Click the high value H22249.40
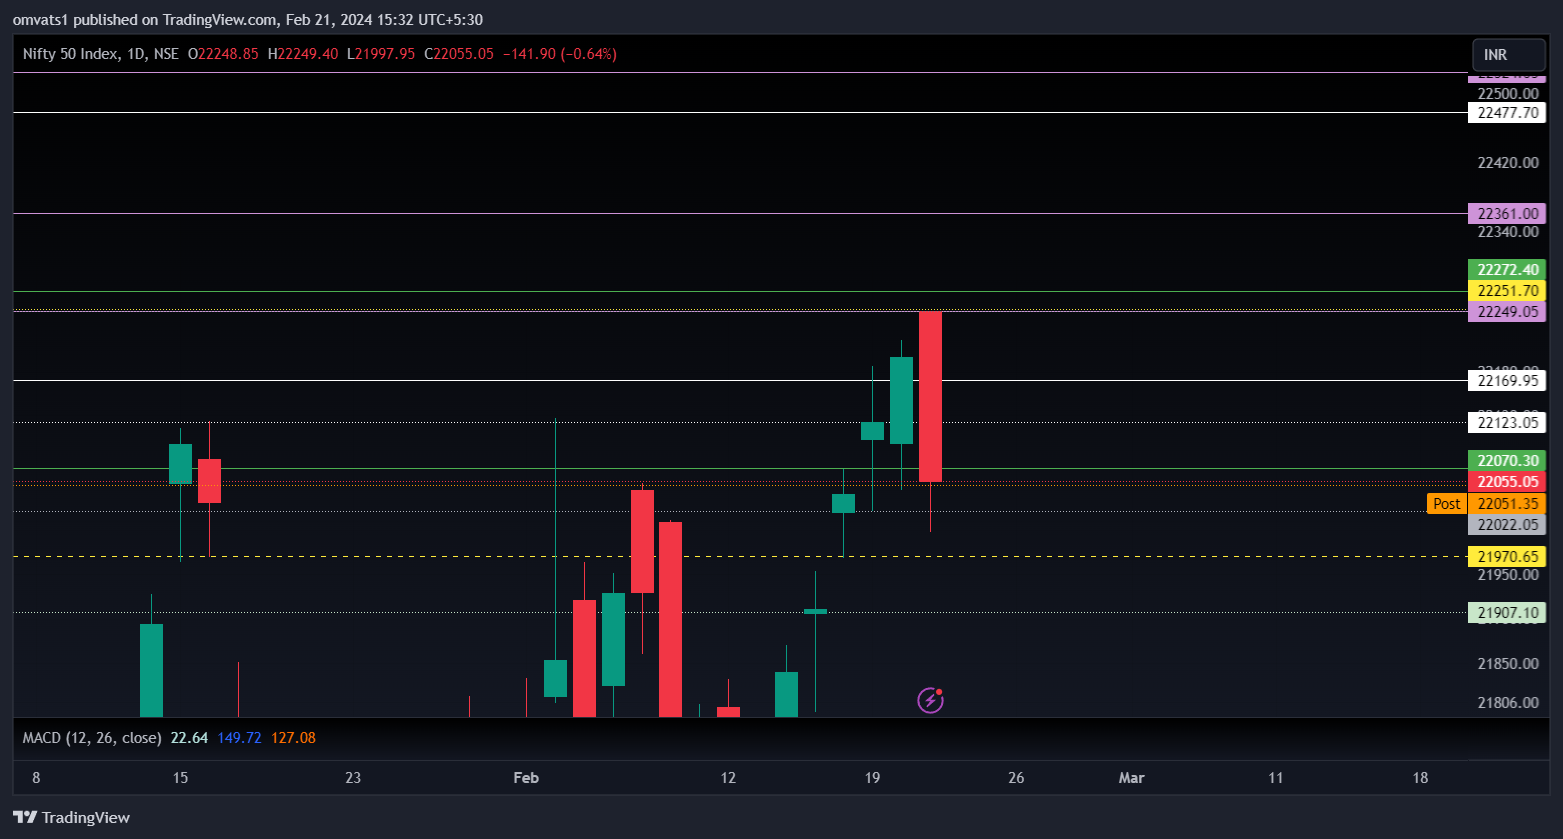 (x=303, y=54)
